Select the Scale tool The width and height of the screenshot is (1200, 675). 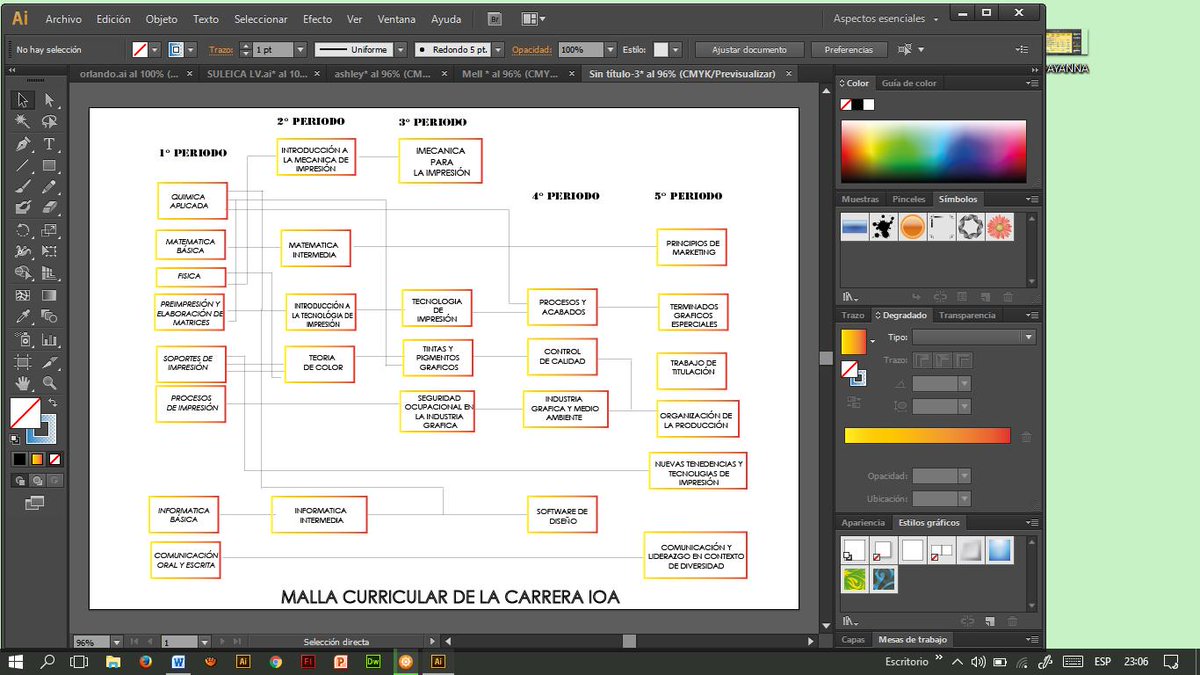click(49, 231)
